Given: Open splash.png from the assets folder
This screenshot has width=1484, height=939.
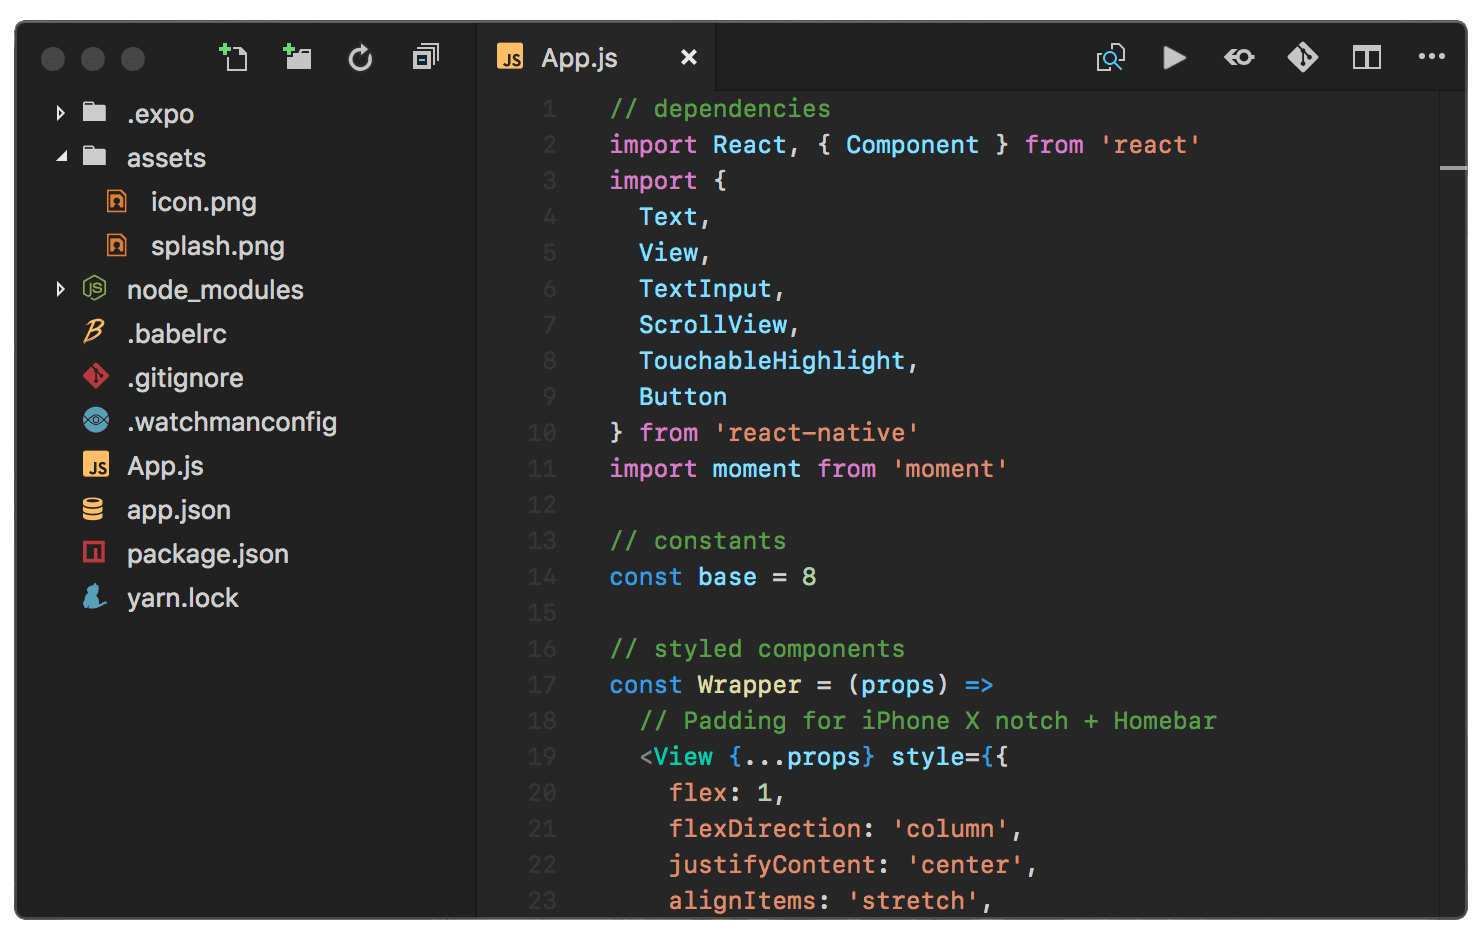Looking at the screenshot, I should coord(218,246).
